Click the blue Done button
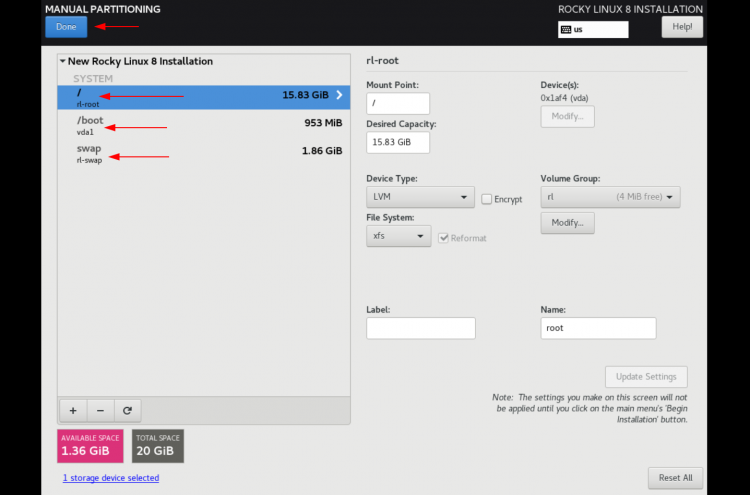This screenshot has width=750, height=495. coord(66,27)
